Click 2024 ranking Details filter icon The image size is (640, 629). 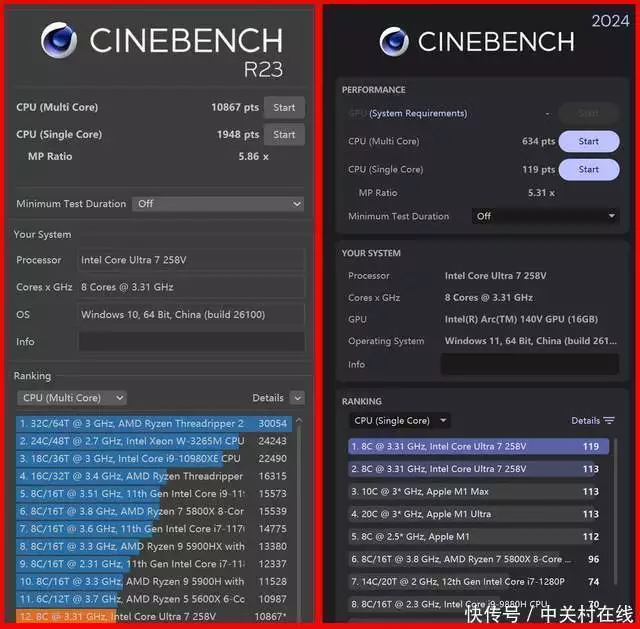click(609, 420)
